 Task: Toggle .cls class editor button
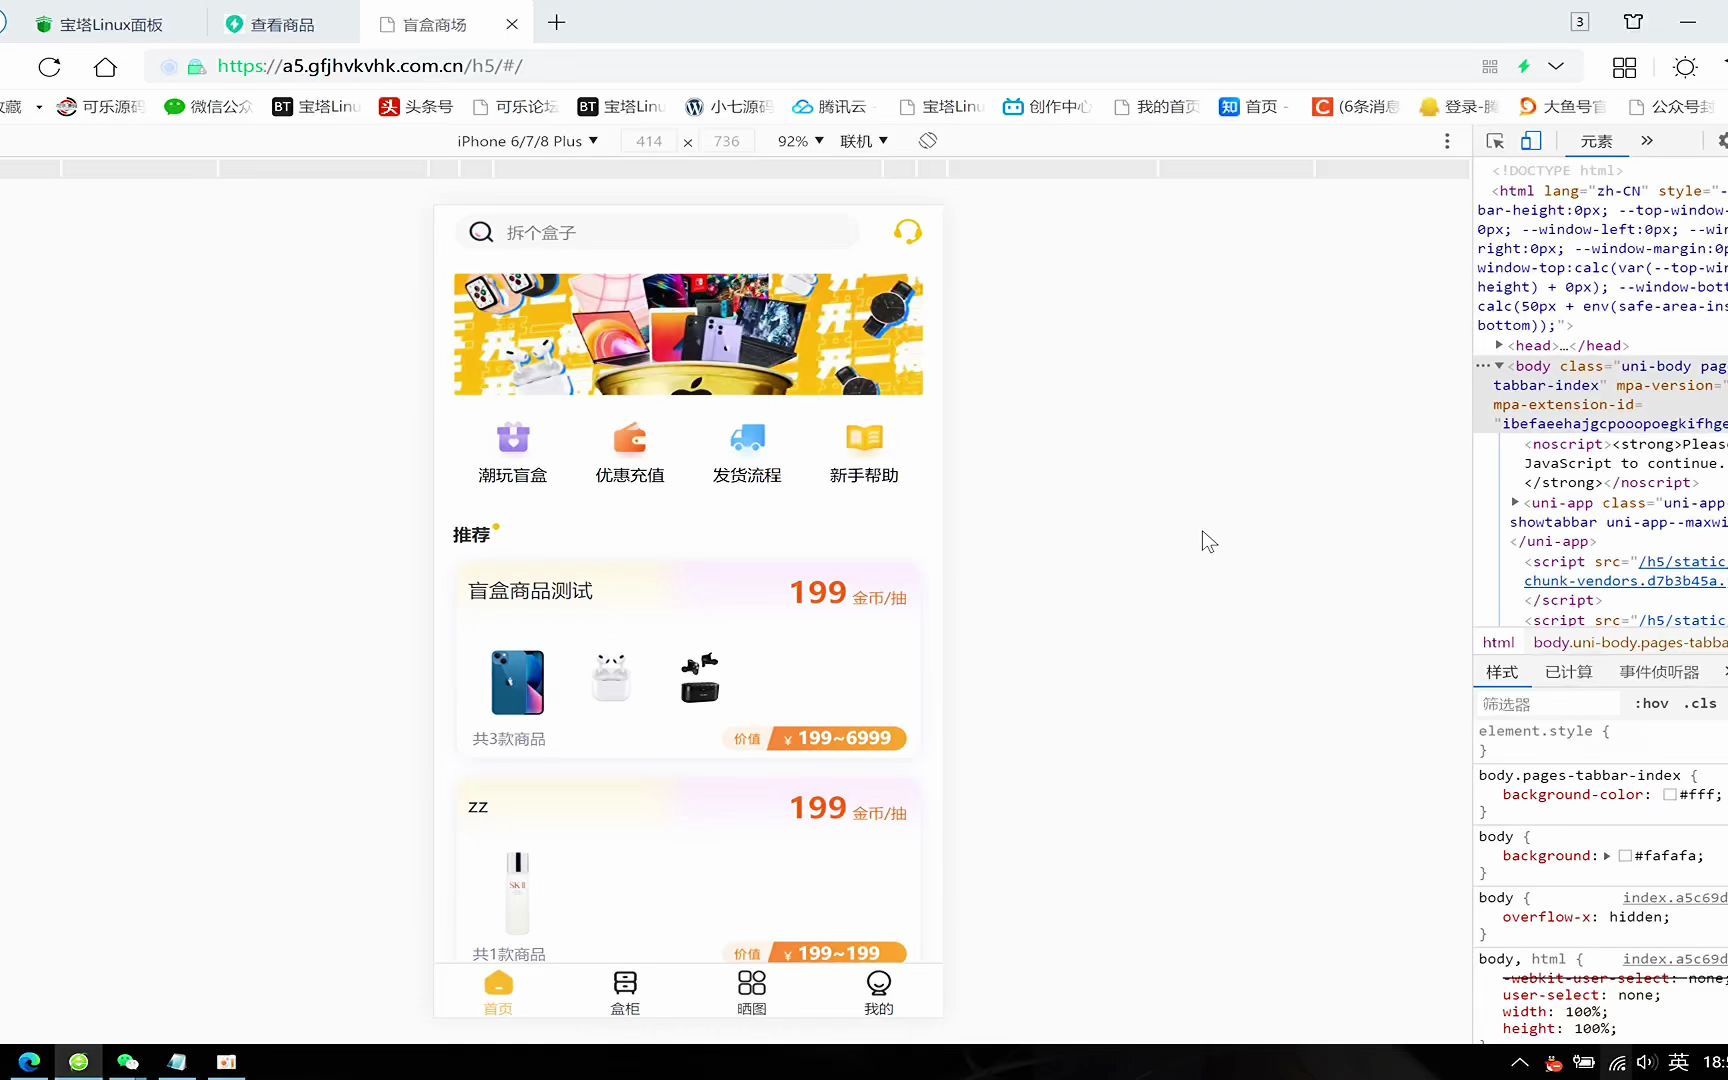[x=1700, y=703]
